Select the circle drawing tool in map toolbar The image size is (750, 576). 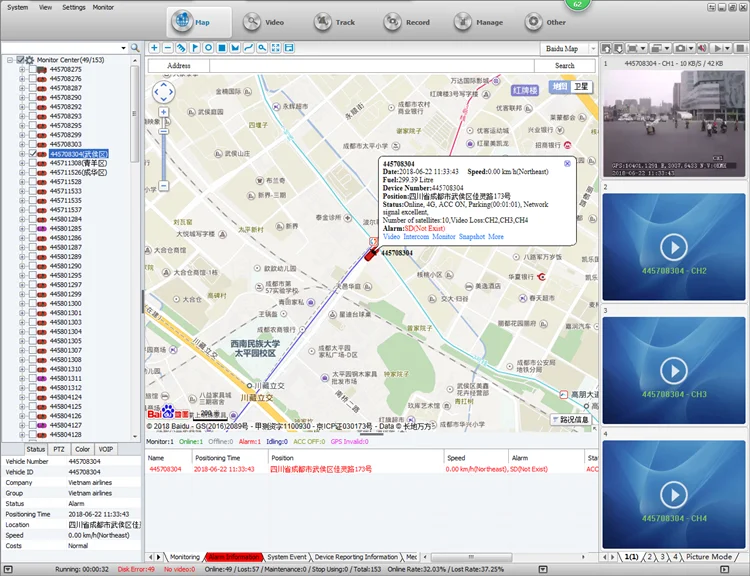[208, 48]
